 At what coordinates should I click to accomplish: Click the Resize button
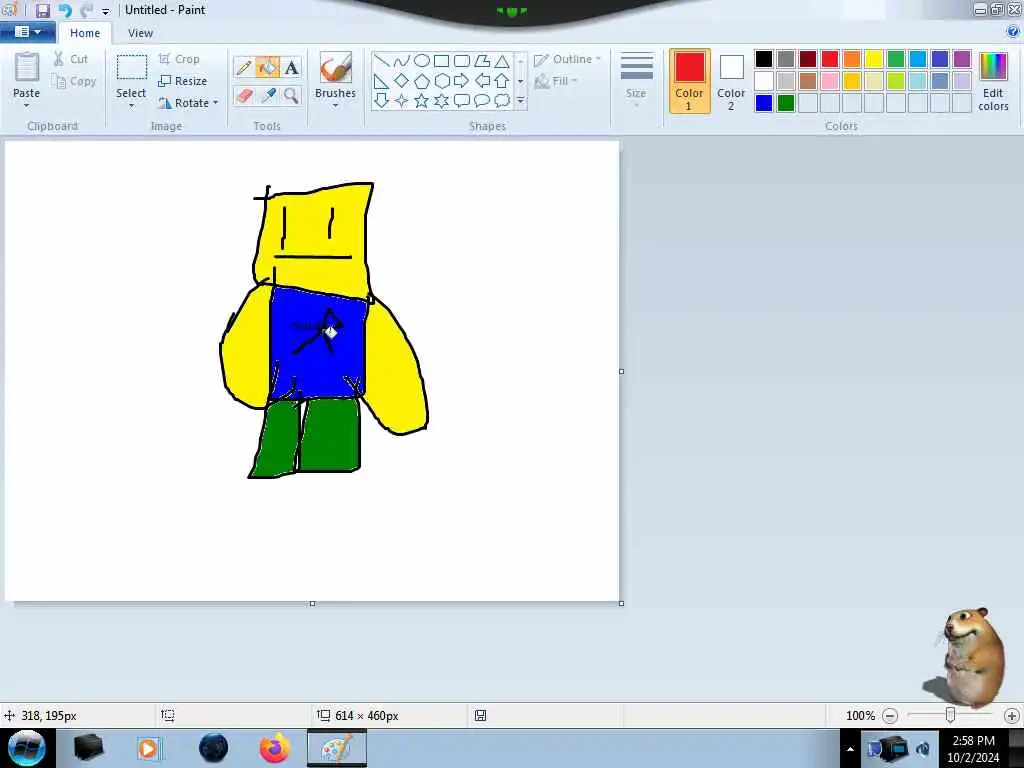(x=183, y=81)
